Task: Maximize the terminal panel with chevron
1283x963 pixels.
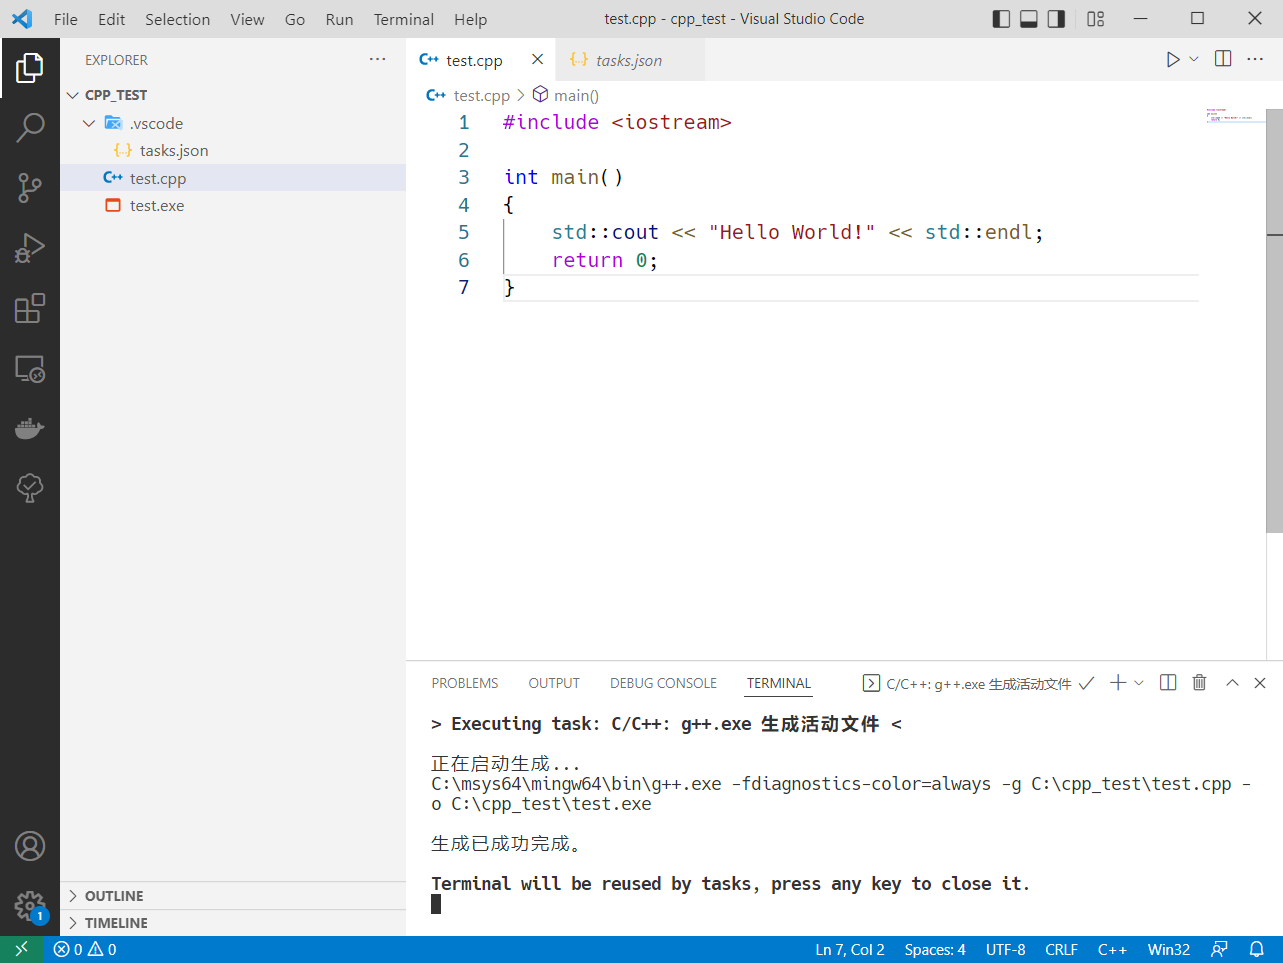Action: point(1232,682)
